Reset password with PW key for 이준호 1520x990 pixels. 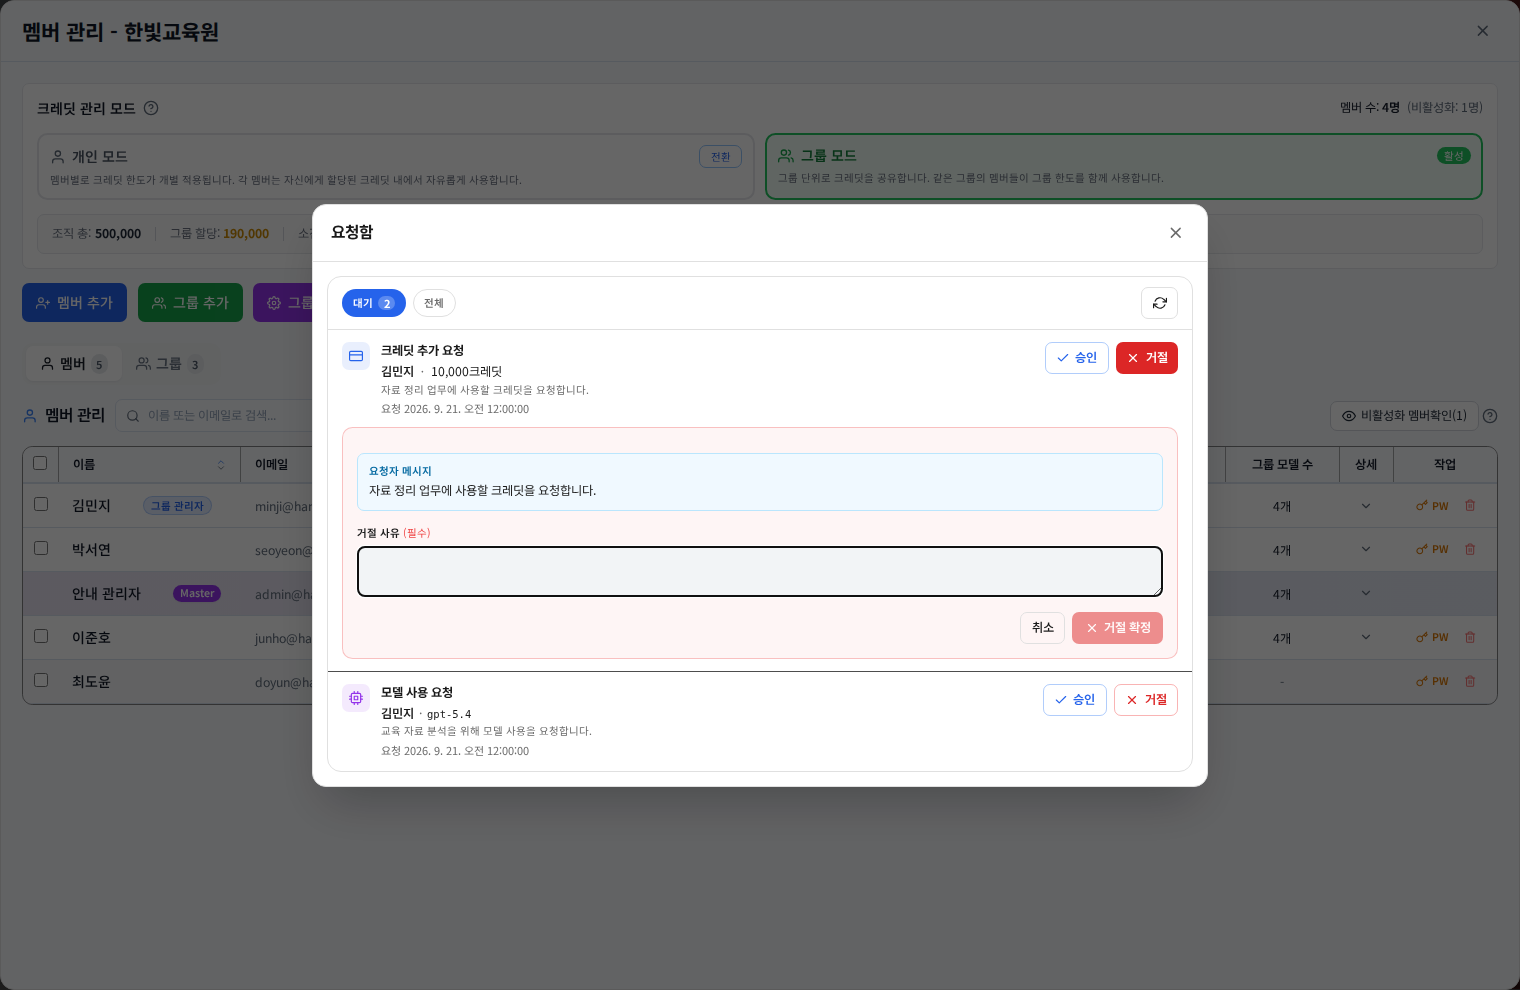(1432, 638)
